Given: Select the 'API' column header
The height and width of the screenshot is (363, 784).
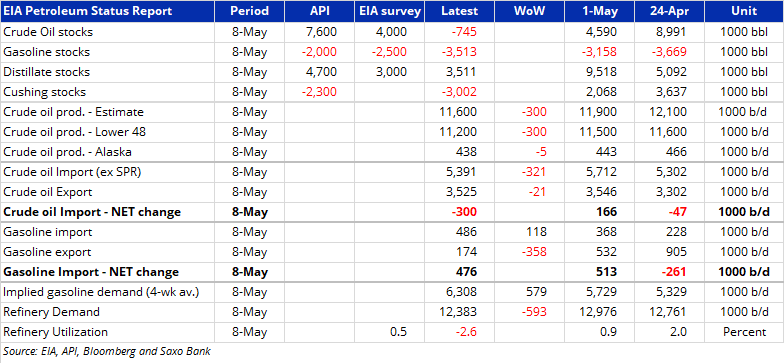Looking at the screenshot, I should [x=320, y=12].
